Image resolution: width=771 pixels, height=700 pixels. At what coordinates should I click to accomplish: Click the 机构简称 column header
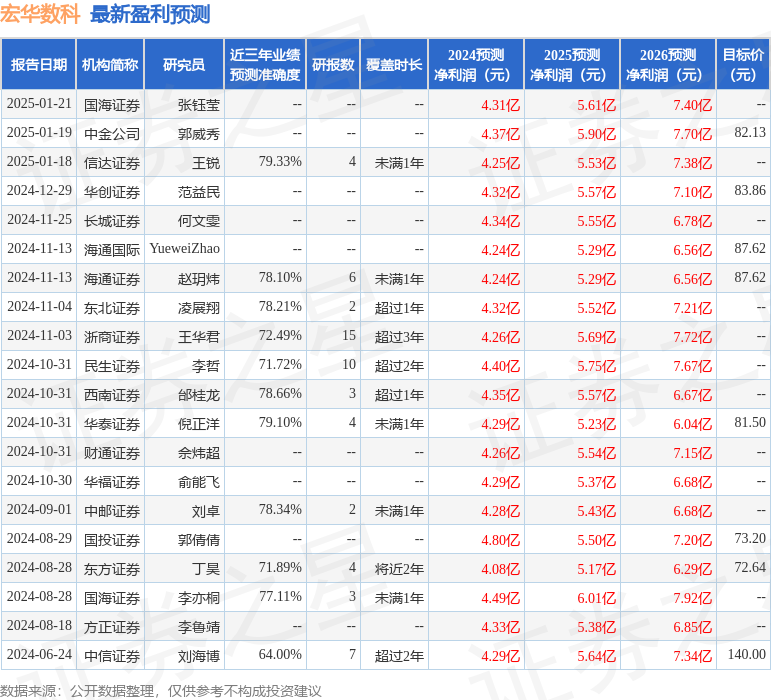110,65
